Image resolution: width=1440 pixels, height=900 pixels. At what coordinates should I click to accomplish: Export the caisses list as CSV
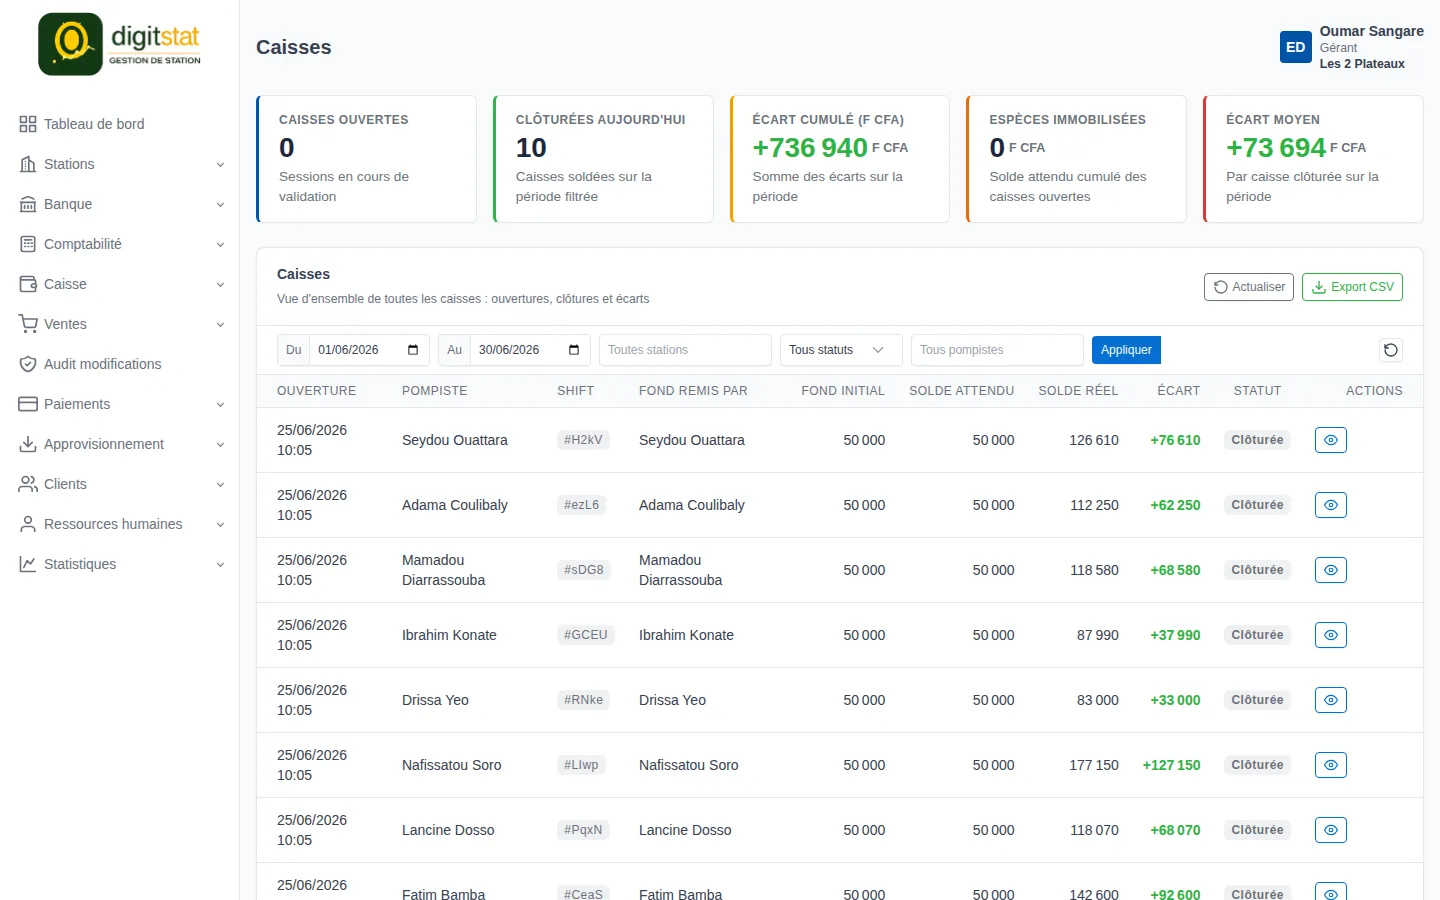pos(1352,287)
